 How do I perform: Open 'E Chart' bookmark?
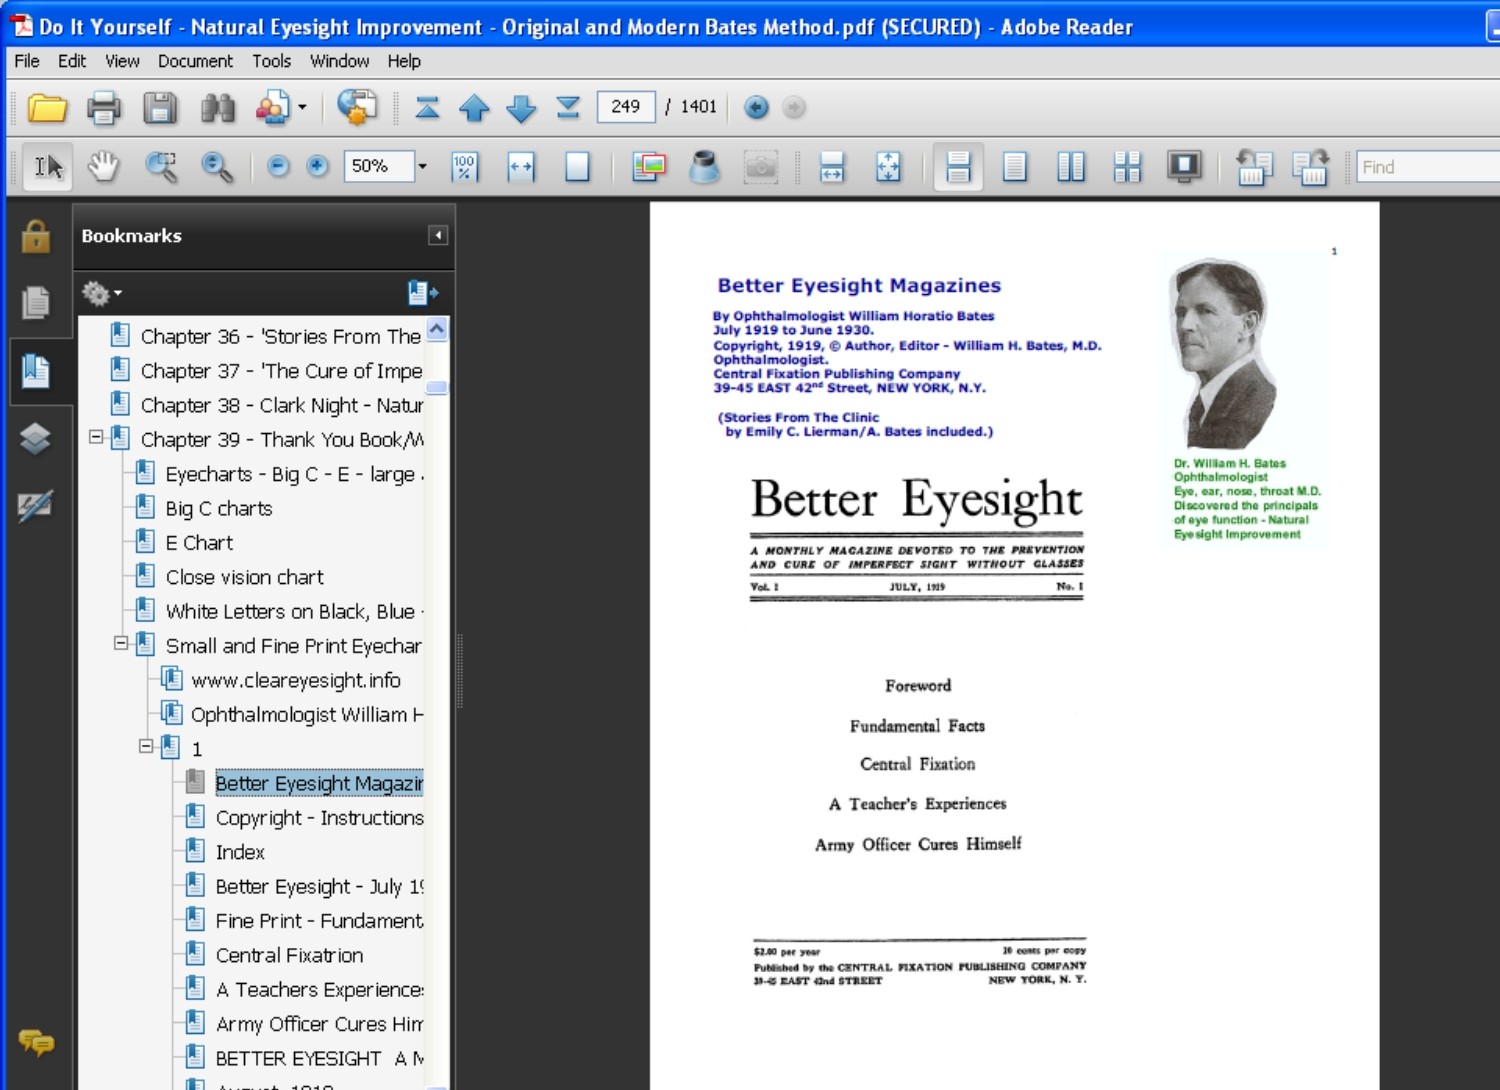tap(199, 543)
